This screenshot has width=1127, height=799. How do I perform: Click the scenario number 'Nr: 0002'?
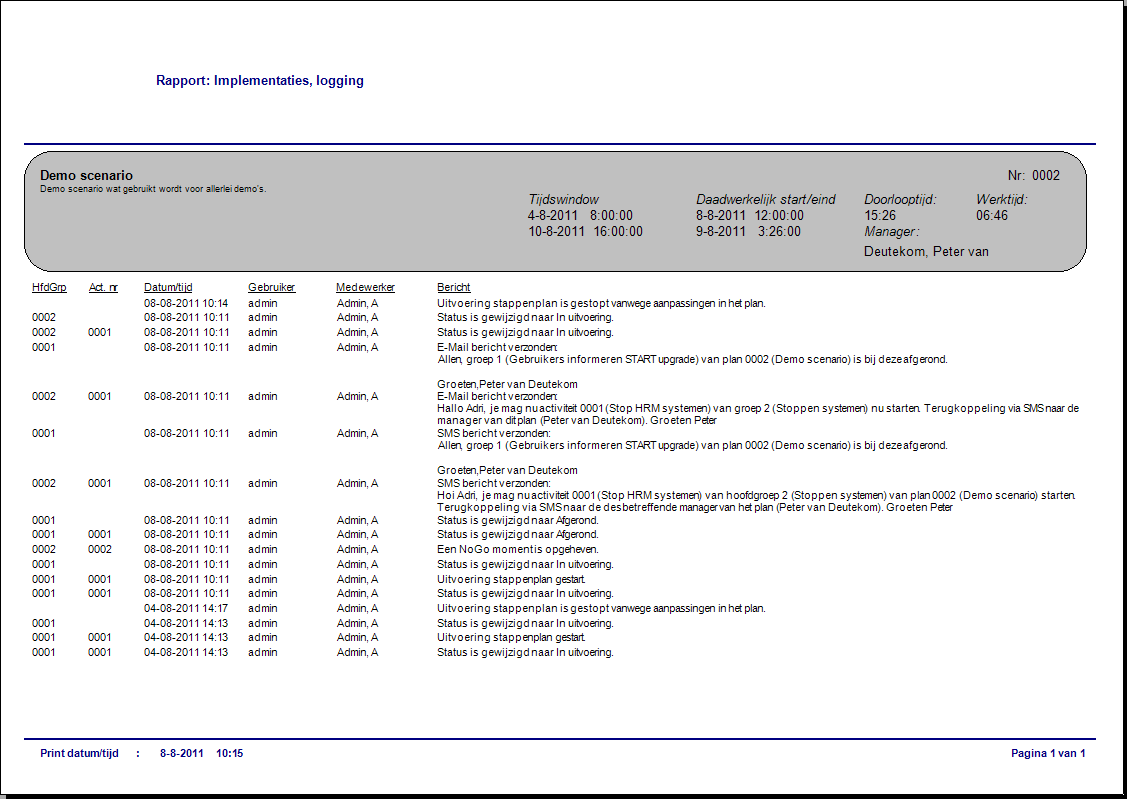[1033, 175]
